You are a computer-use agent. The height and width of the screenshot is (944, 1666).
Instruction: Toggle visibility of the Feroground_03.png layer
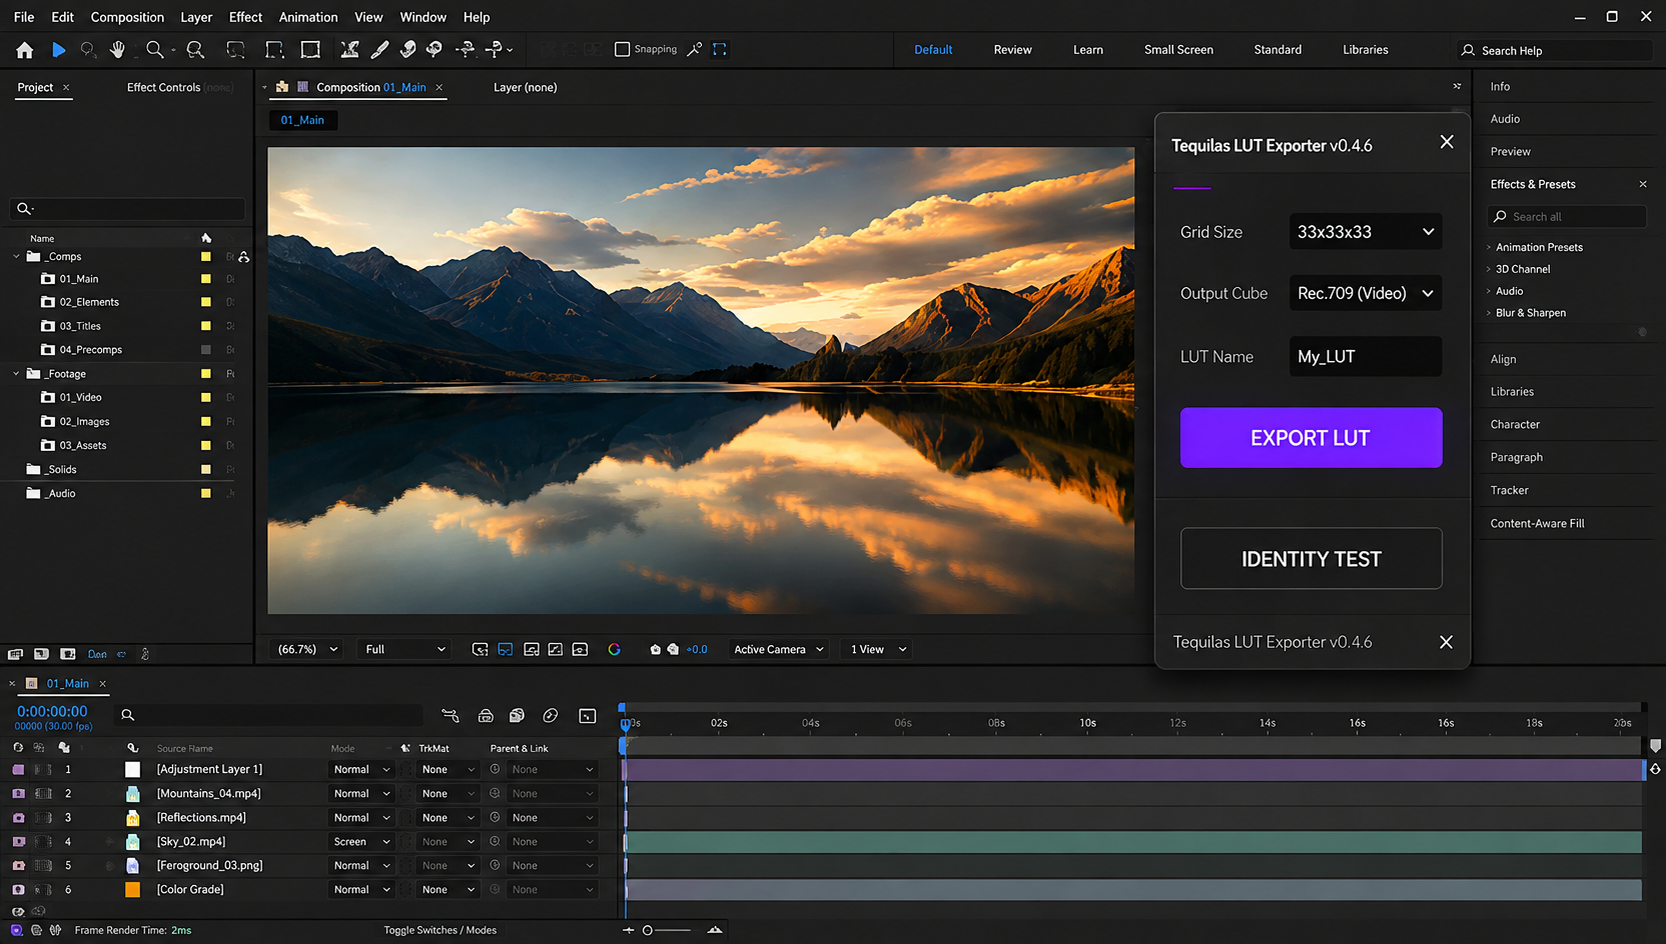[x=18, y=865]
